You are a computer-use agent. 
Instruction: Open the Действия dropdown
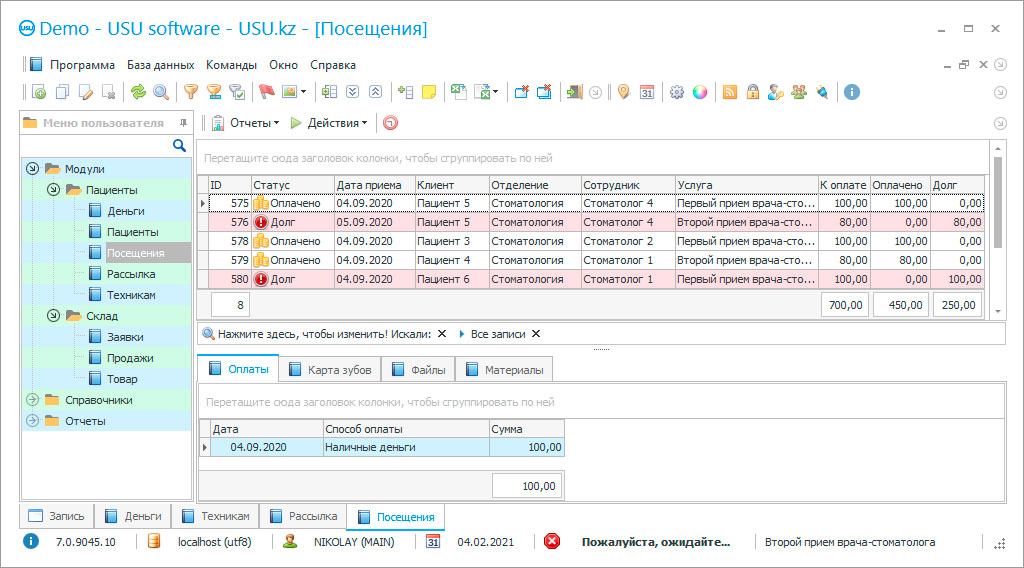point(329,123)
